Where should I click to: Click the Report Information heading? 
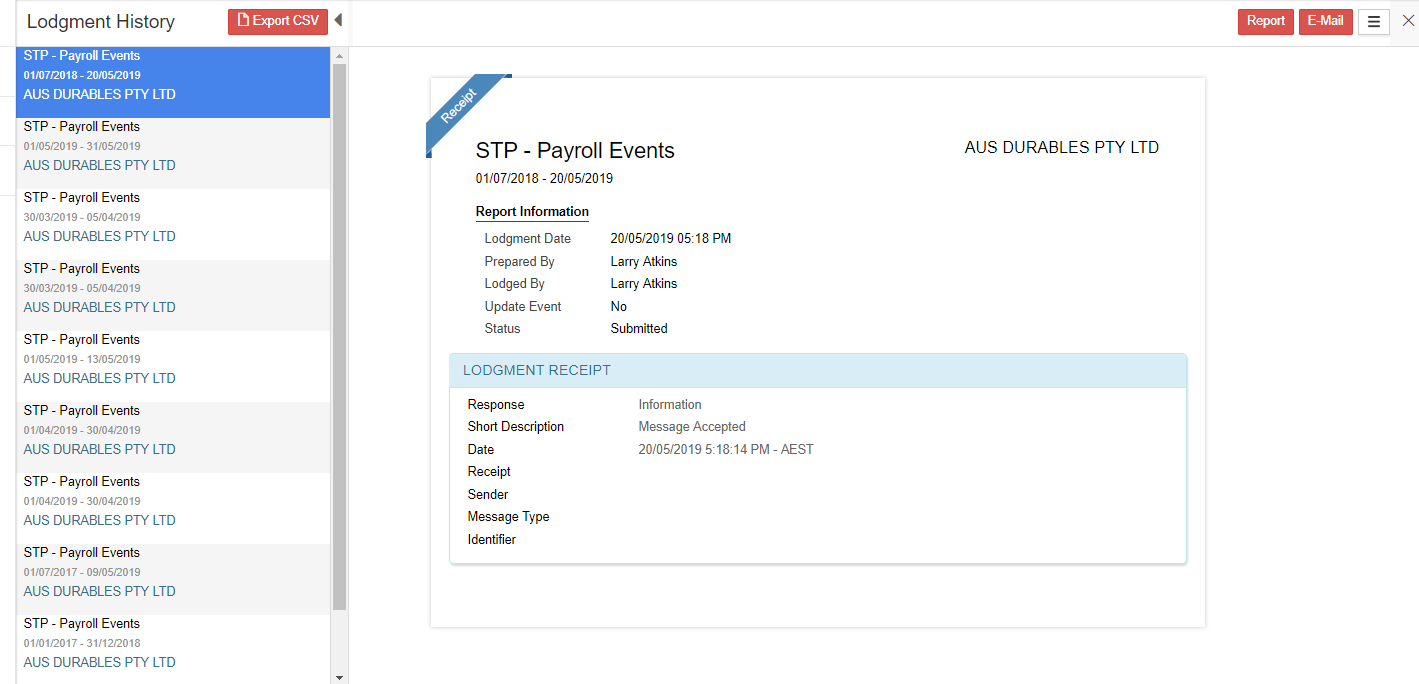pyautogui.click(x=532, y=212)
